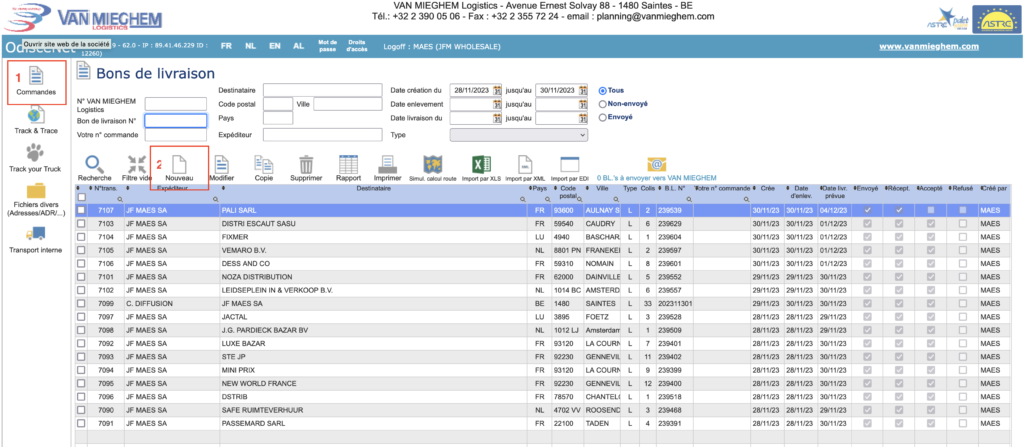Expand the Type dropdown

pyautogui.click(x=520, y=133)
